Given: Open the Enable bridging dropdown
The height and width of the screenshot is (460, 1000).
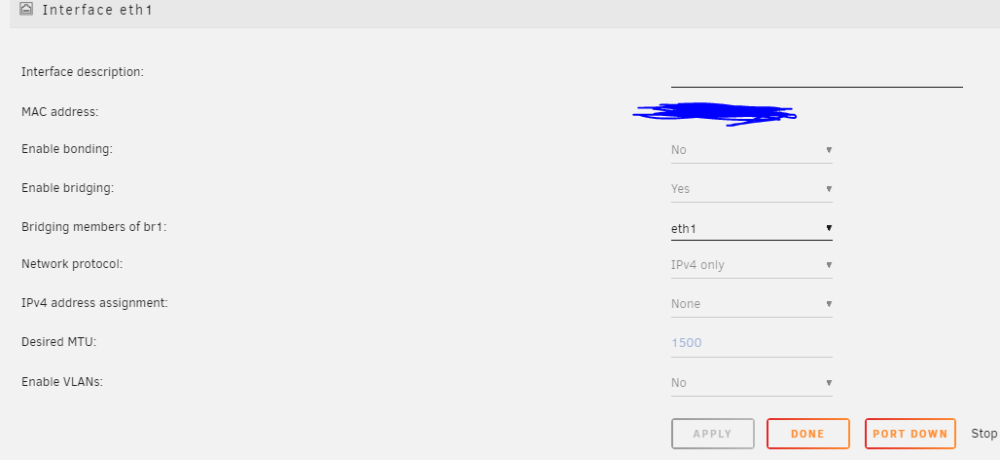Looking at the screenshot, I should [x=751, y=189].
